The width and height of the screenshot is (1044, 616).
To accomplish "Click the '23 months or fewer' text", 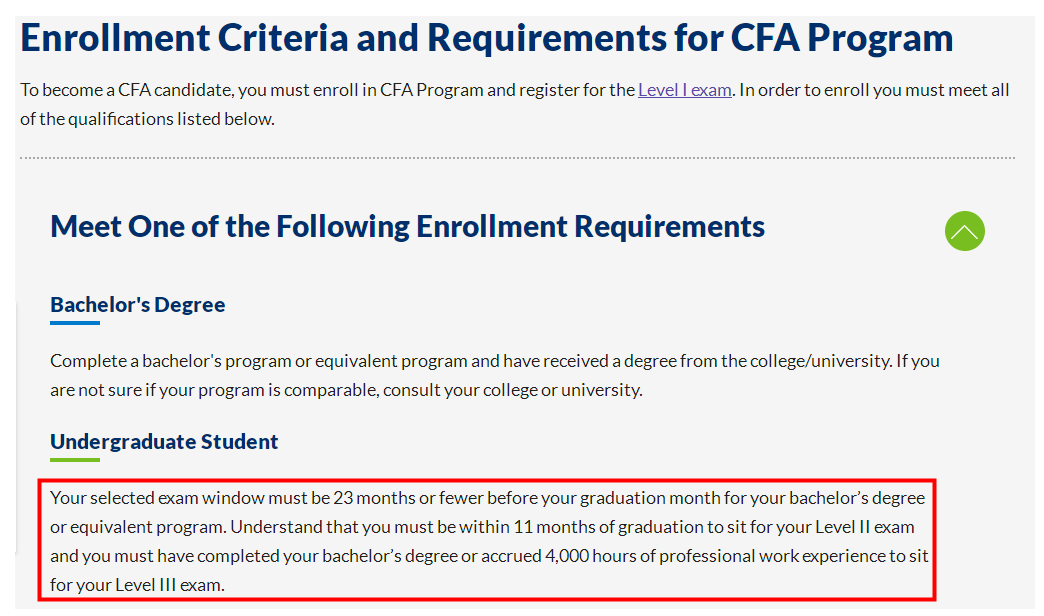I will click(408, 497).
